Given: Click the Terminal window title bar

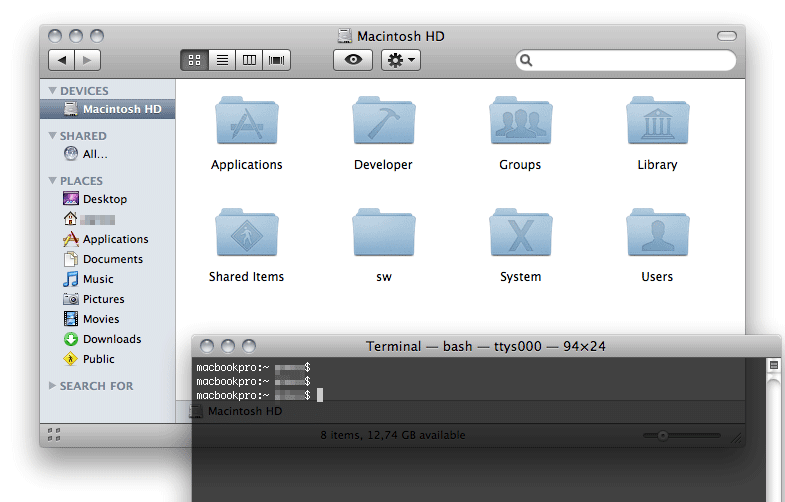Looking at the screenshot, I should click(486, 346).
